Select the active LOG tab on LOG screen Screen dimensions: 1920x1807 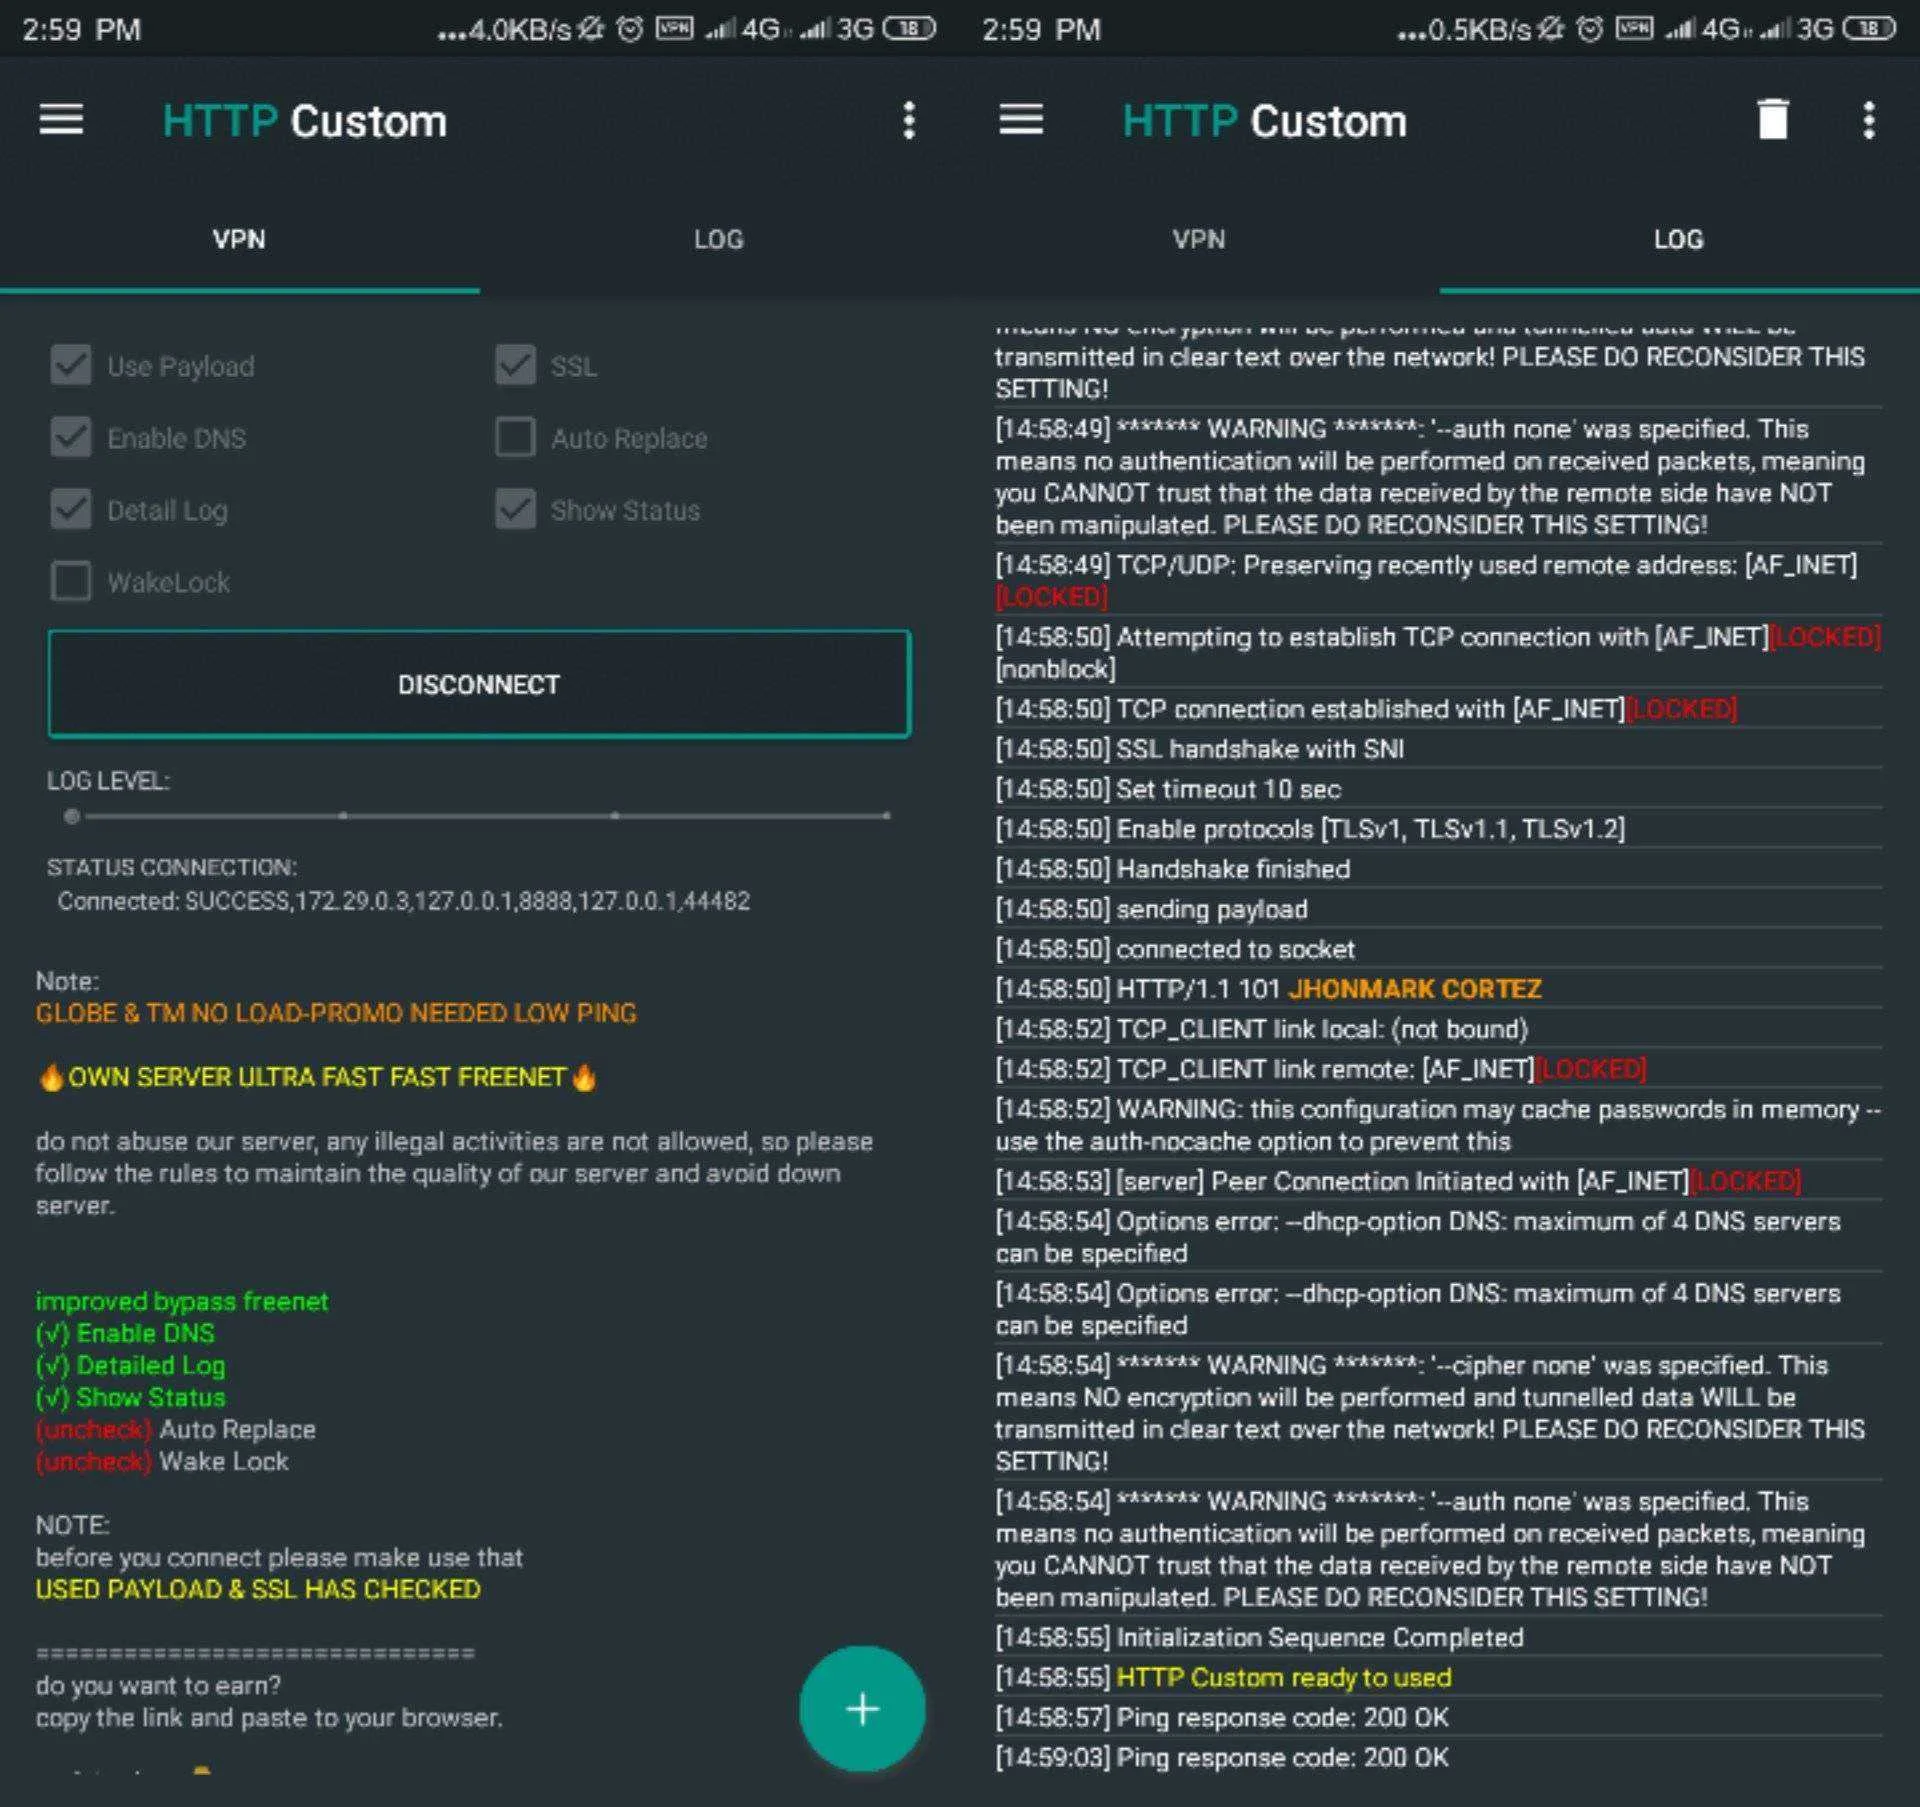coord(1679,240)
